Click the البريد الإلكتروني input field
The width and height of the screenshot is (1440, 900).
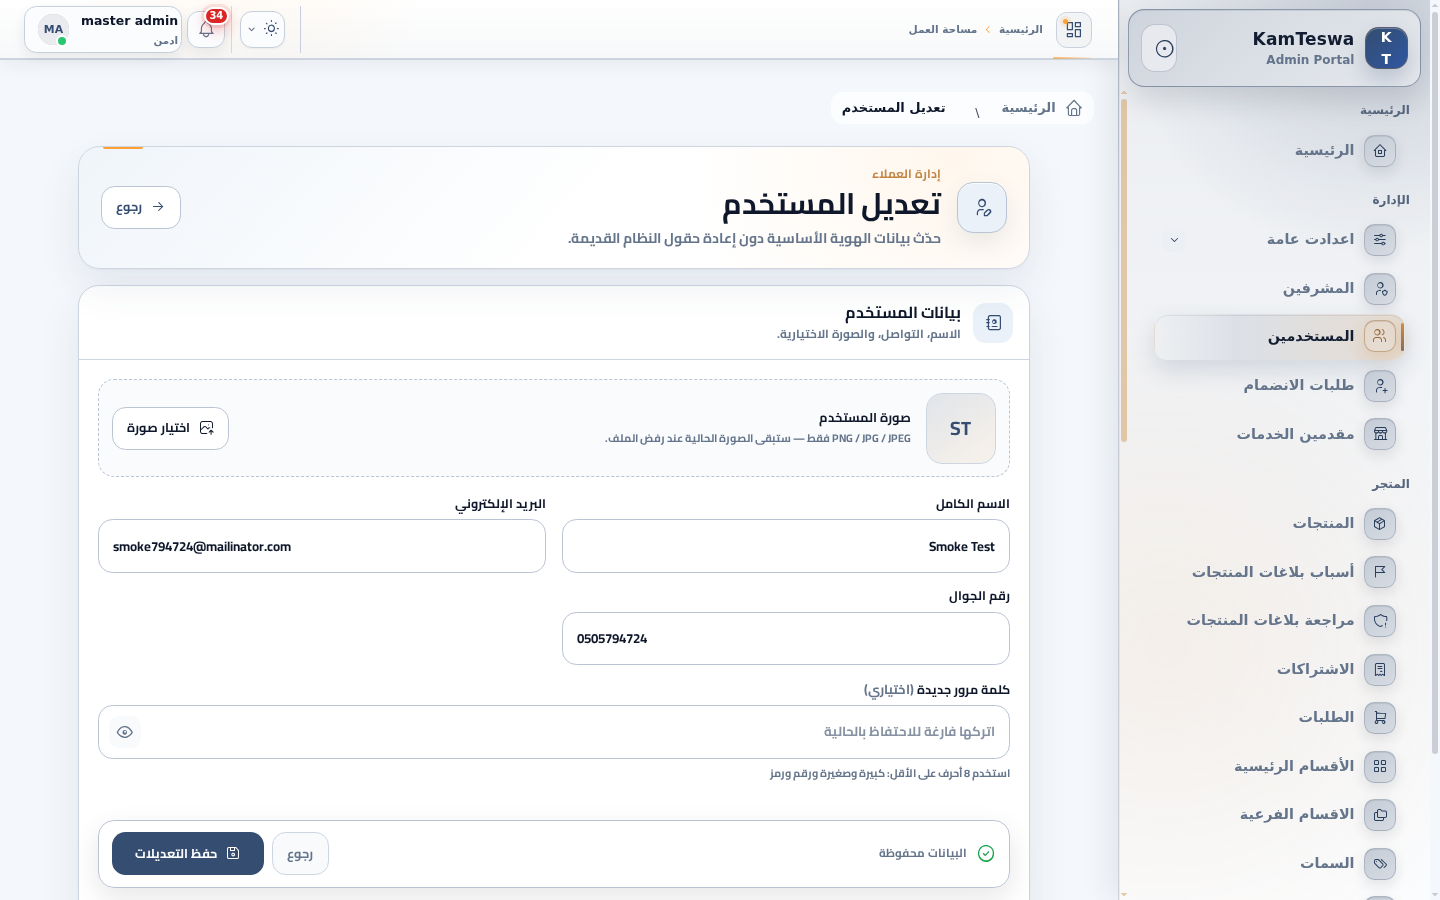coord(322,546)
